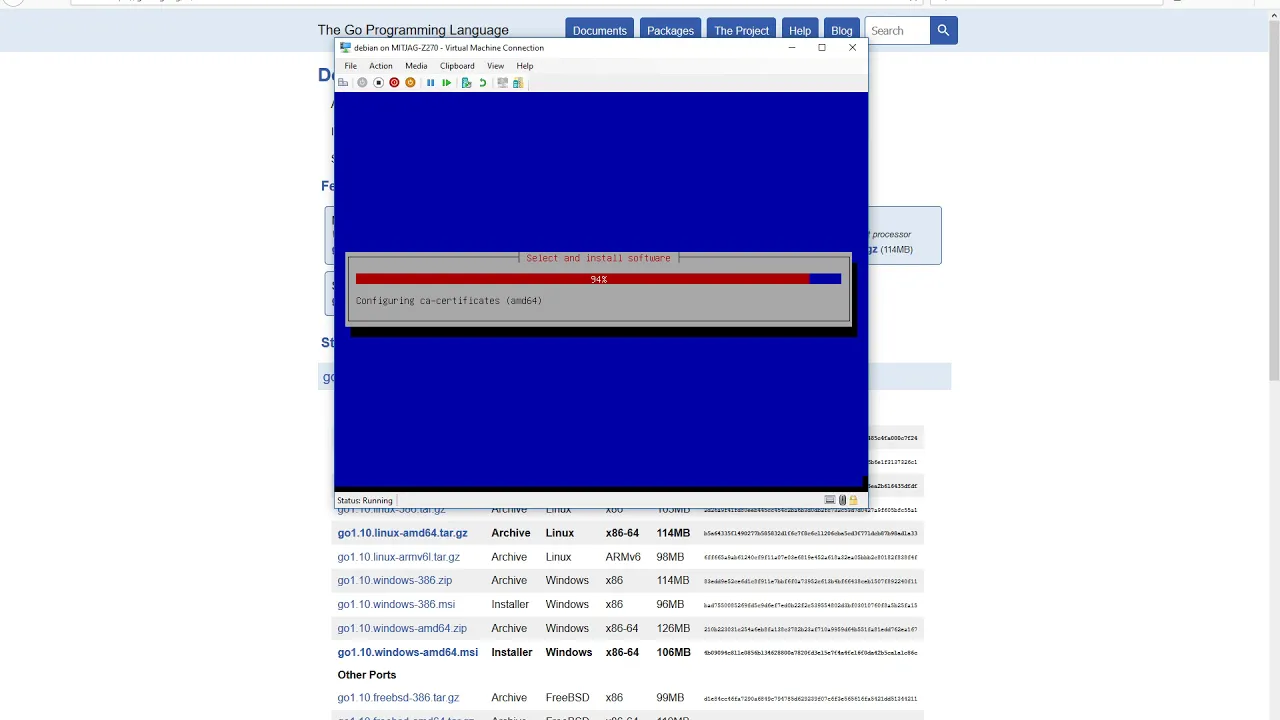Click VM Connection window title text

pos(449,47)
